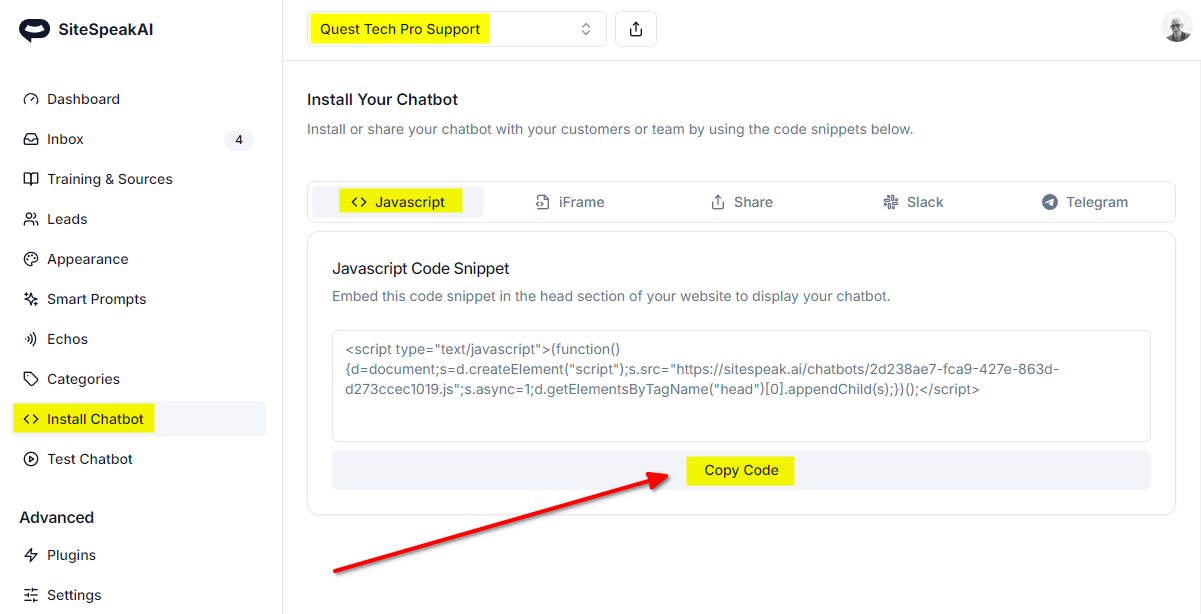The width and height of the screenshot is (1201, 614).
Task: Click the Copy Code button
Action: pos(741,470)
